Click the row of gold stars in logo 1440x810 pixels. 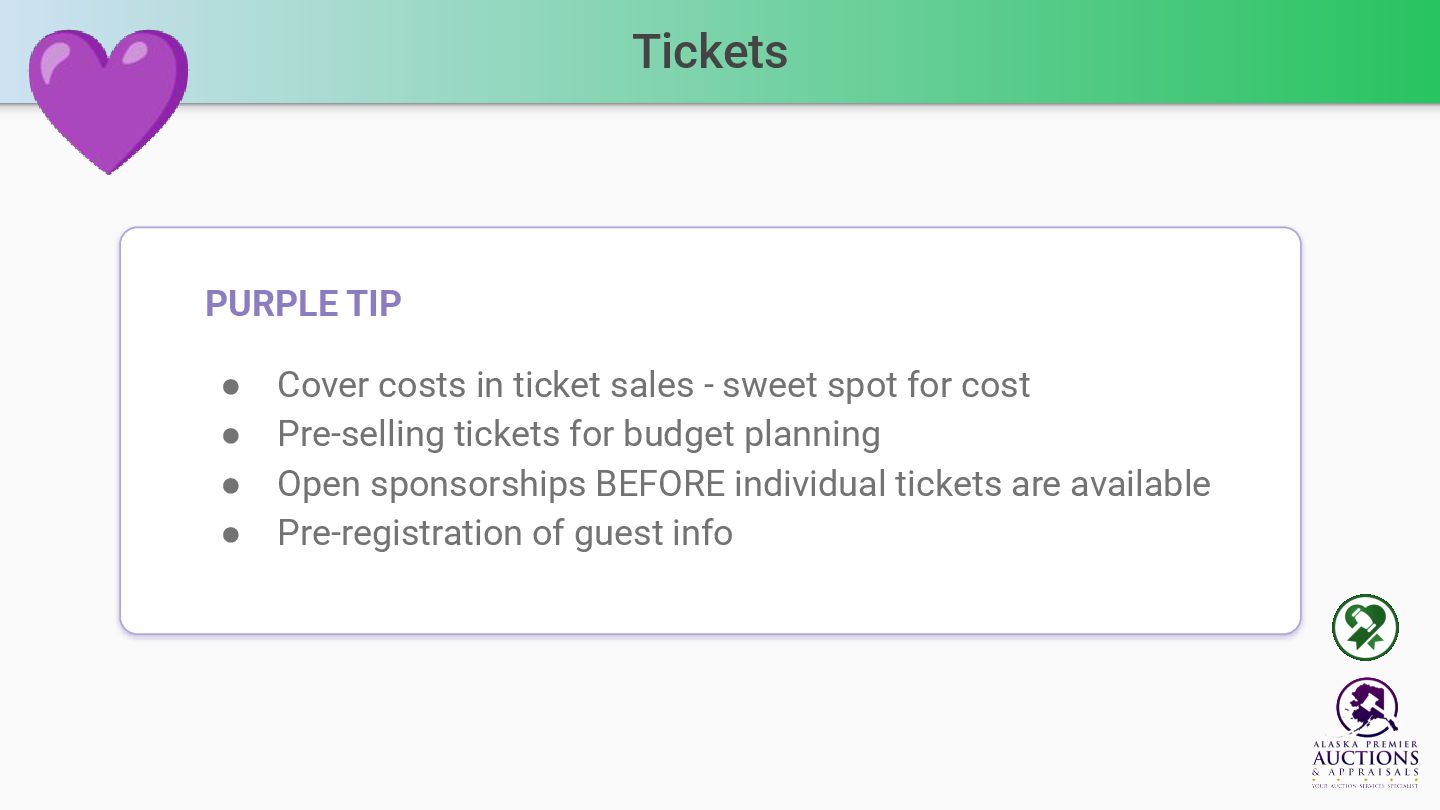pos(1365,779)
